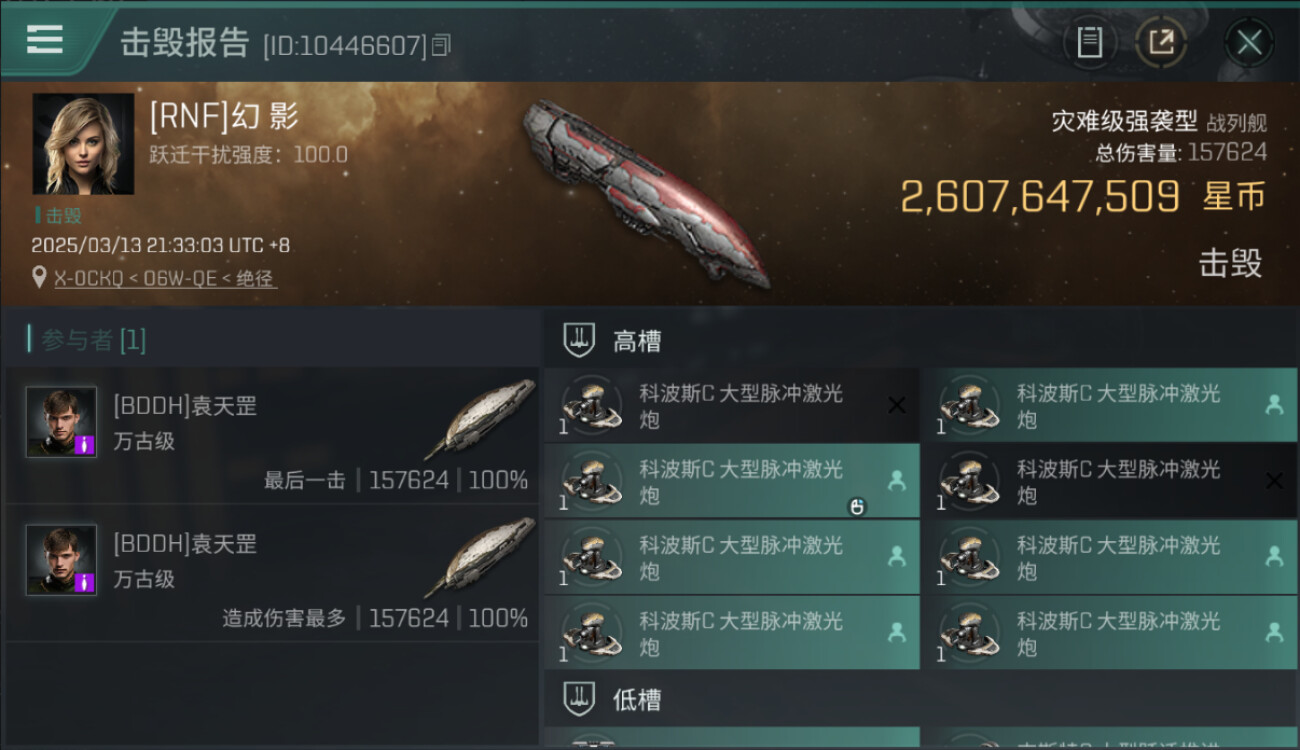The image size is (1300, 750).
Task: Open the last-hit attacker 袁天罡 portrait
Action: click(61, 422)
